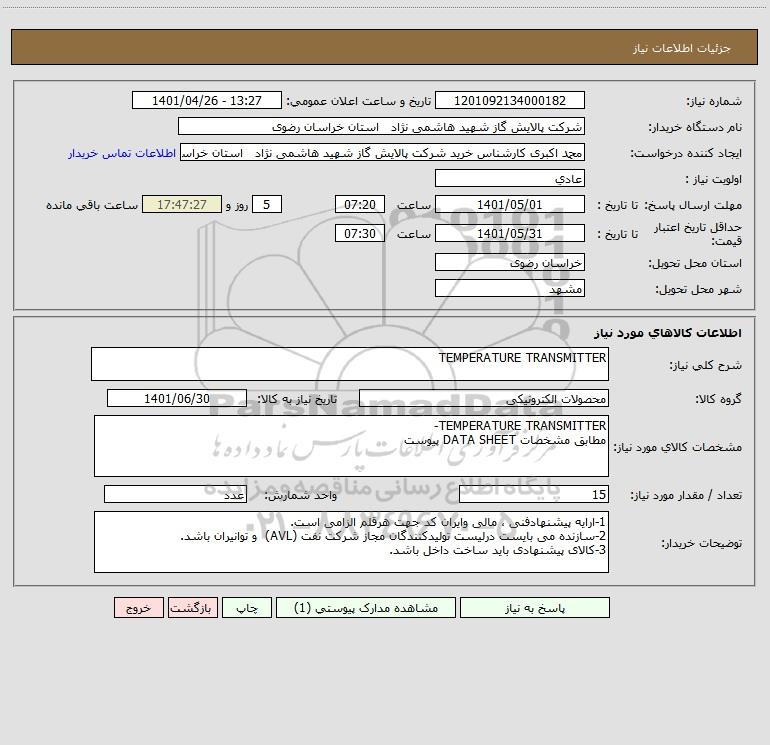Click the 'اطلاعات کالاهای مورد نیاز' section heading
The height and width of the screenshot is (745, 770).
(x=668, y=333)
